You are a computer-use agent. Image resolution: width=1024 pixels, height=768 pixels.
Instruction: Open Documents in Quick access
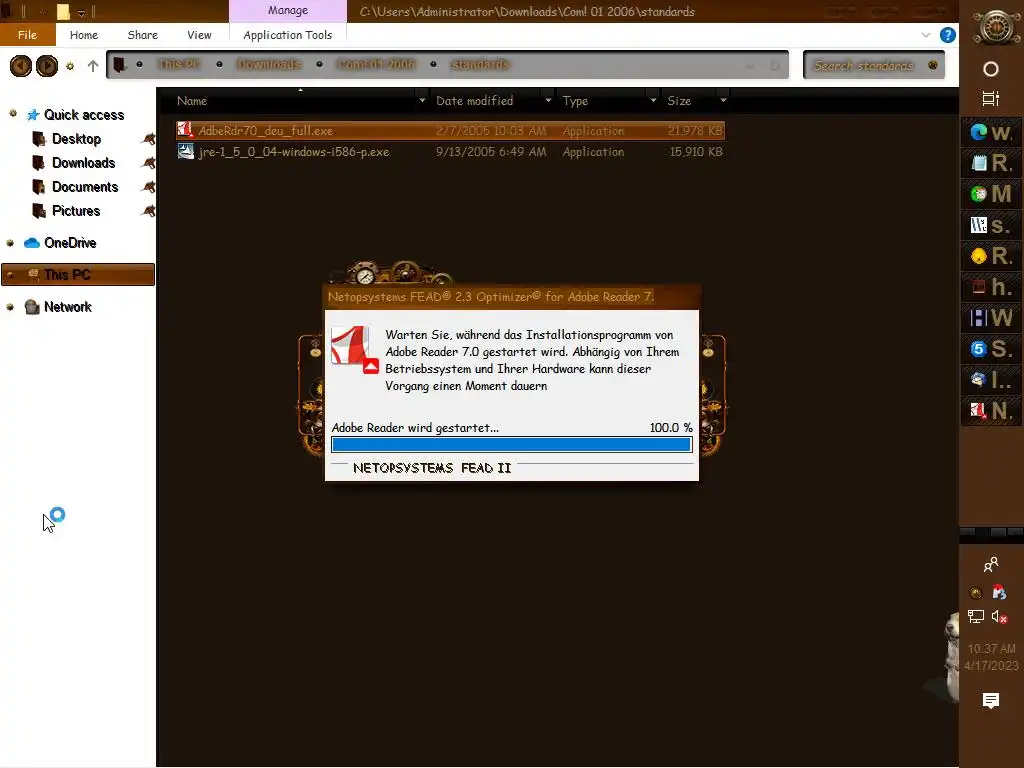[x=84, y=187]
